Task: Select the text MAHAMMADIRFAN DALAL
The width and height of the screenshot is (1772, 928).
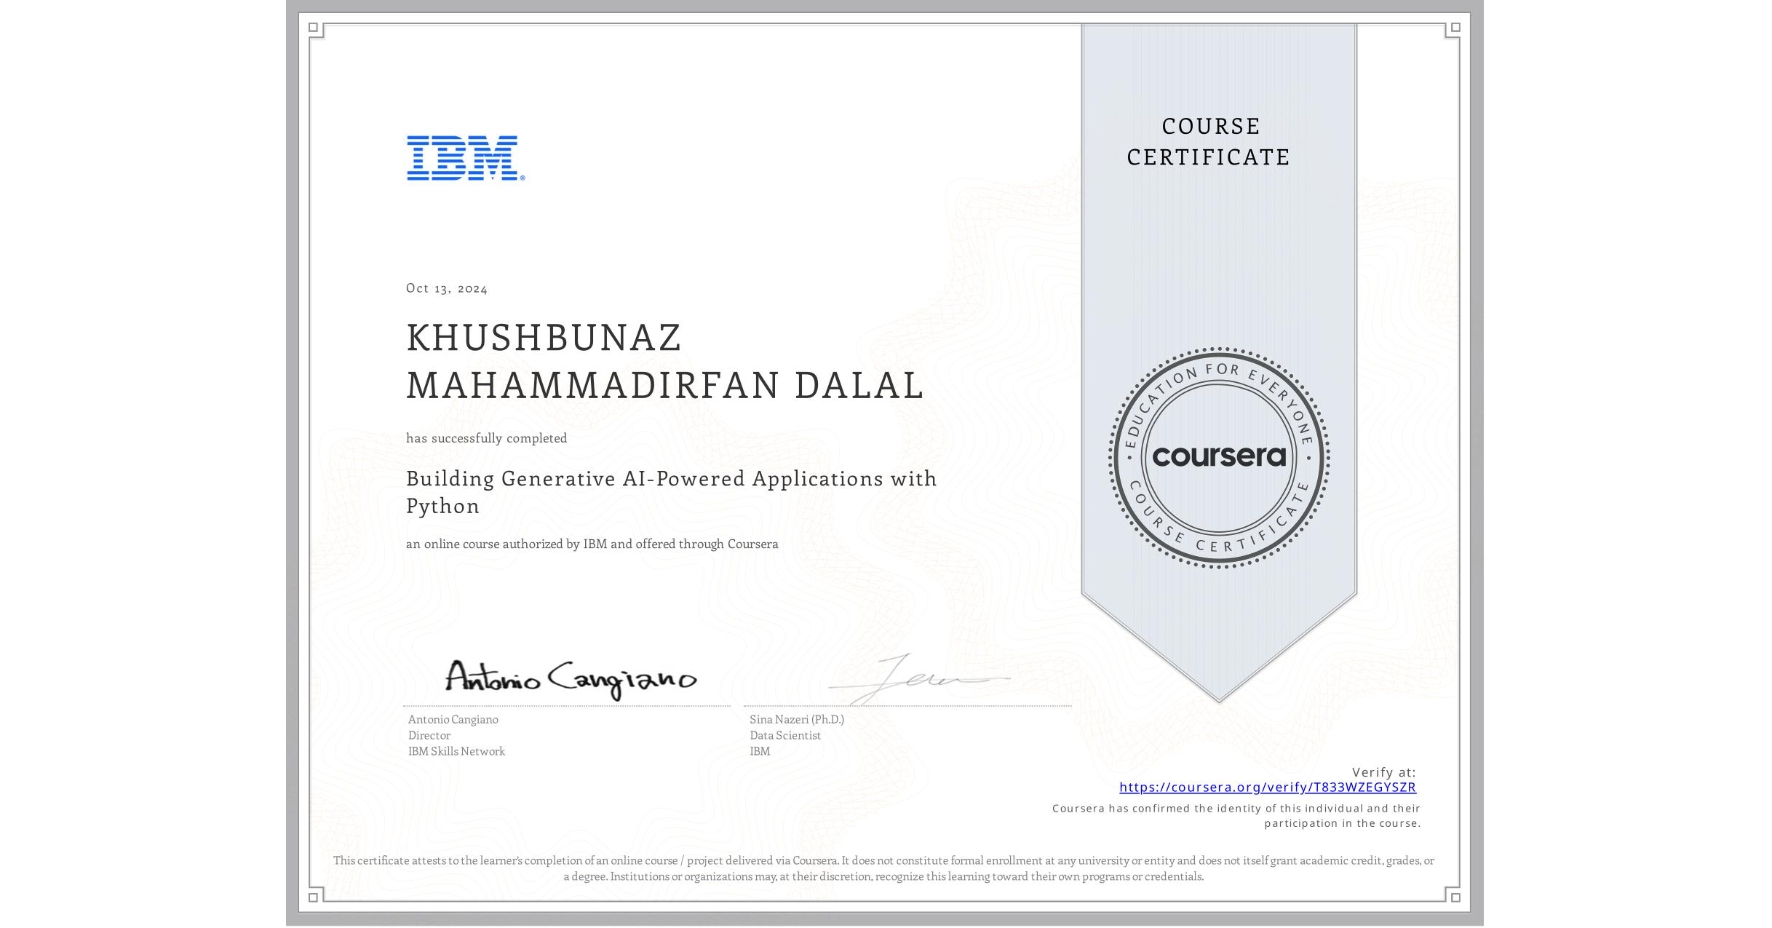Action: coord(665,385)
